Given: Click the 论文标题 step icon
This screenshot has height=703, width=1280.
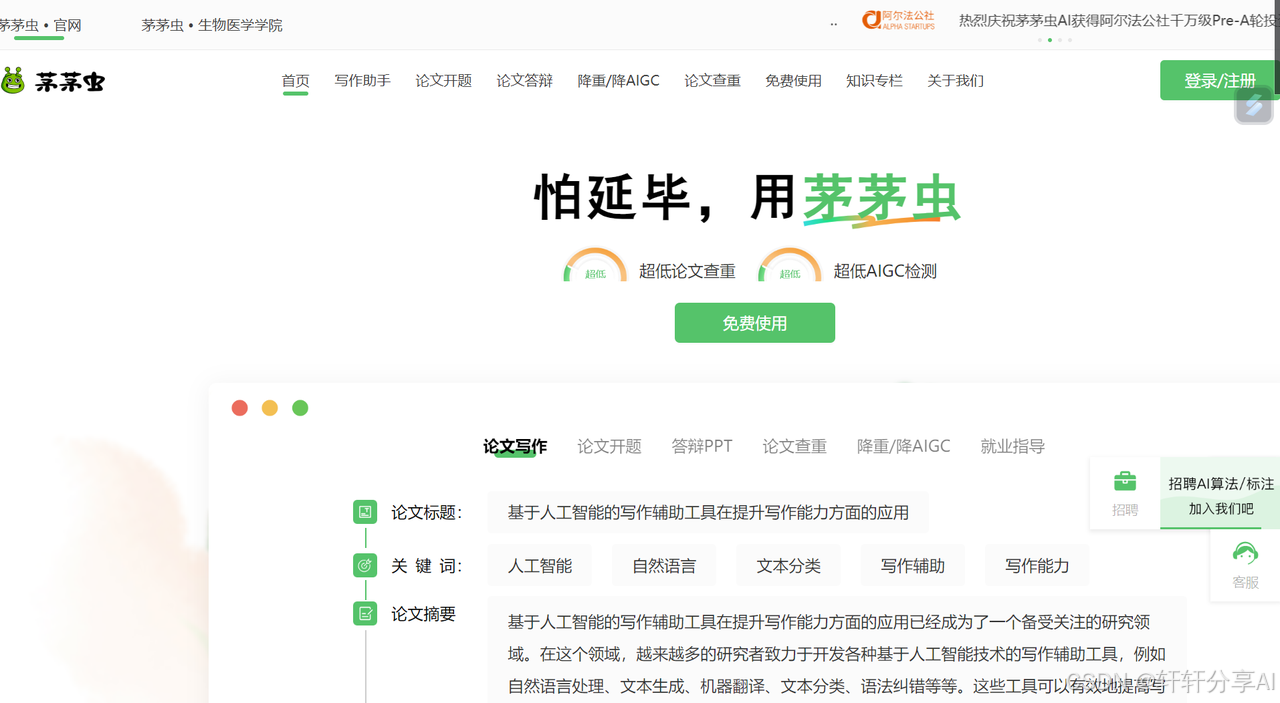Looking at the screenshot, I should pyautogui.click(x=365, y=512).
